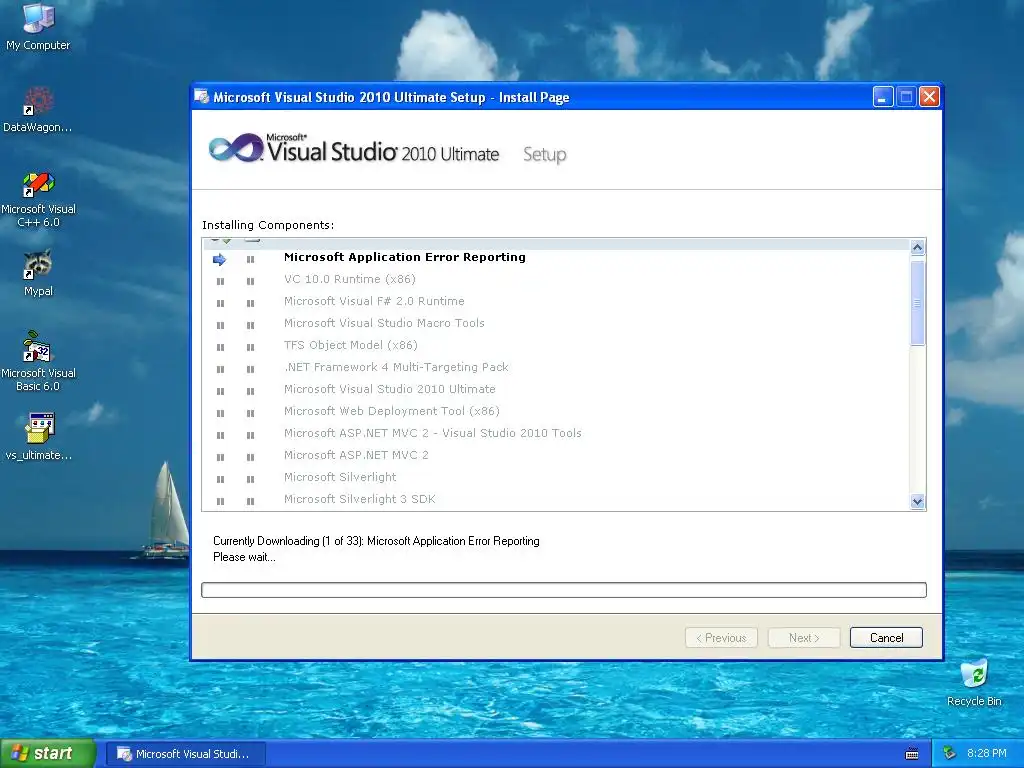Click the Currently Downloading status text

[376, 541]
